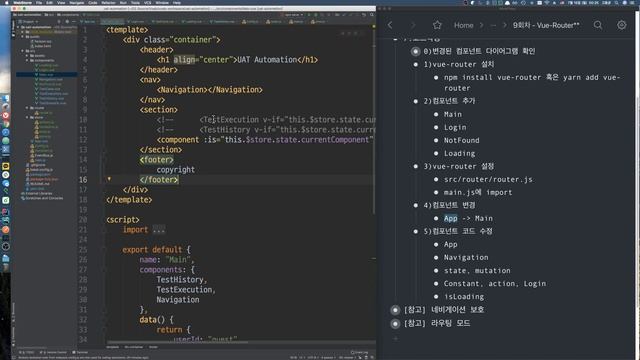Collapse the router folder
Image resolution: width=640 pixels, height=360 pixels.
27,108
